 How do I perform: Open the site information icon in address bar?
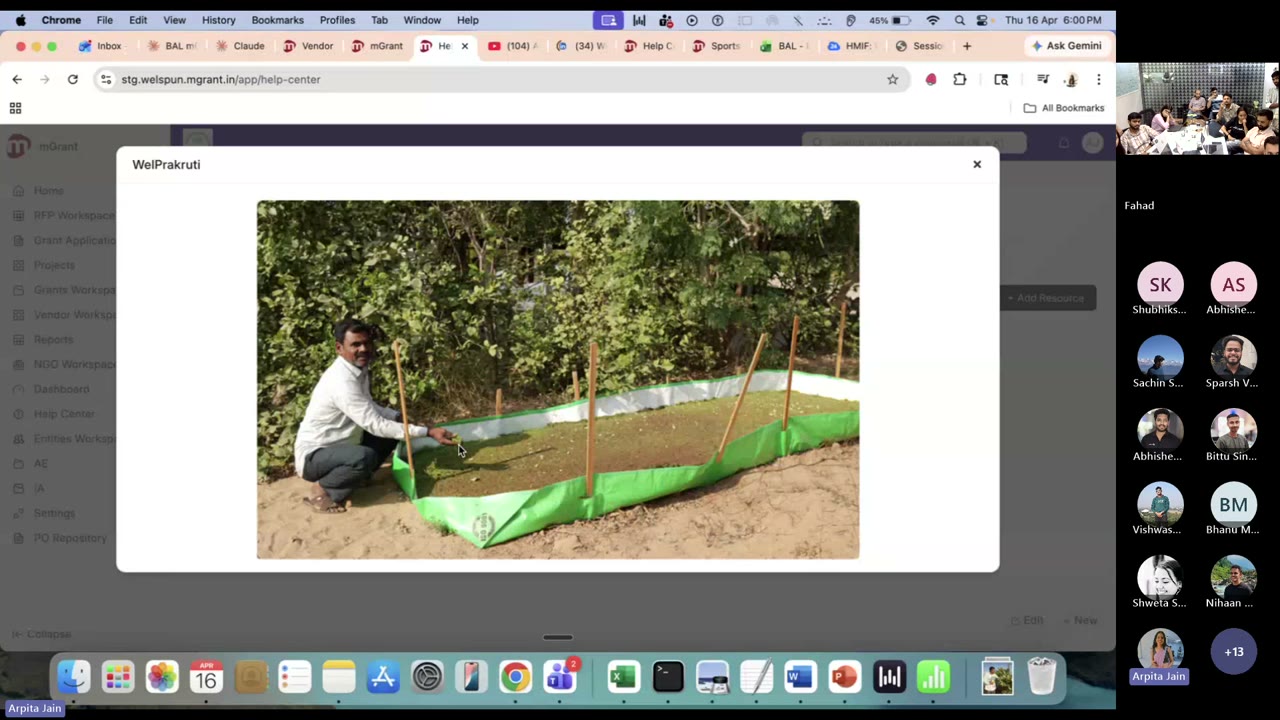pyautogui.click(x=106, y=79)
